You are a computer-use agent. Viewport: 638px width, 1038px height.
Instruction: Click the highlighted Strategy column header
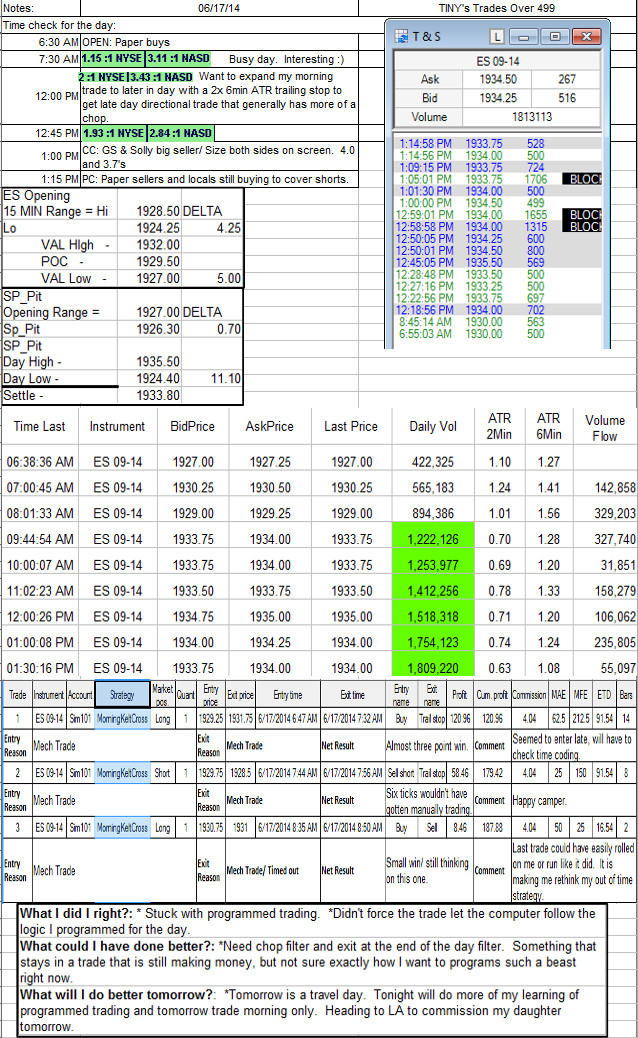pyautogui.click(x=122, y=694)
